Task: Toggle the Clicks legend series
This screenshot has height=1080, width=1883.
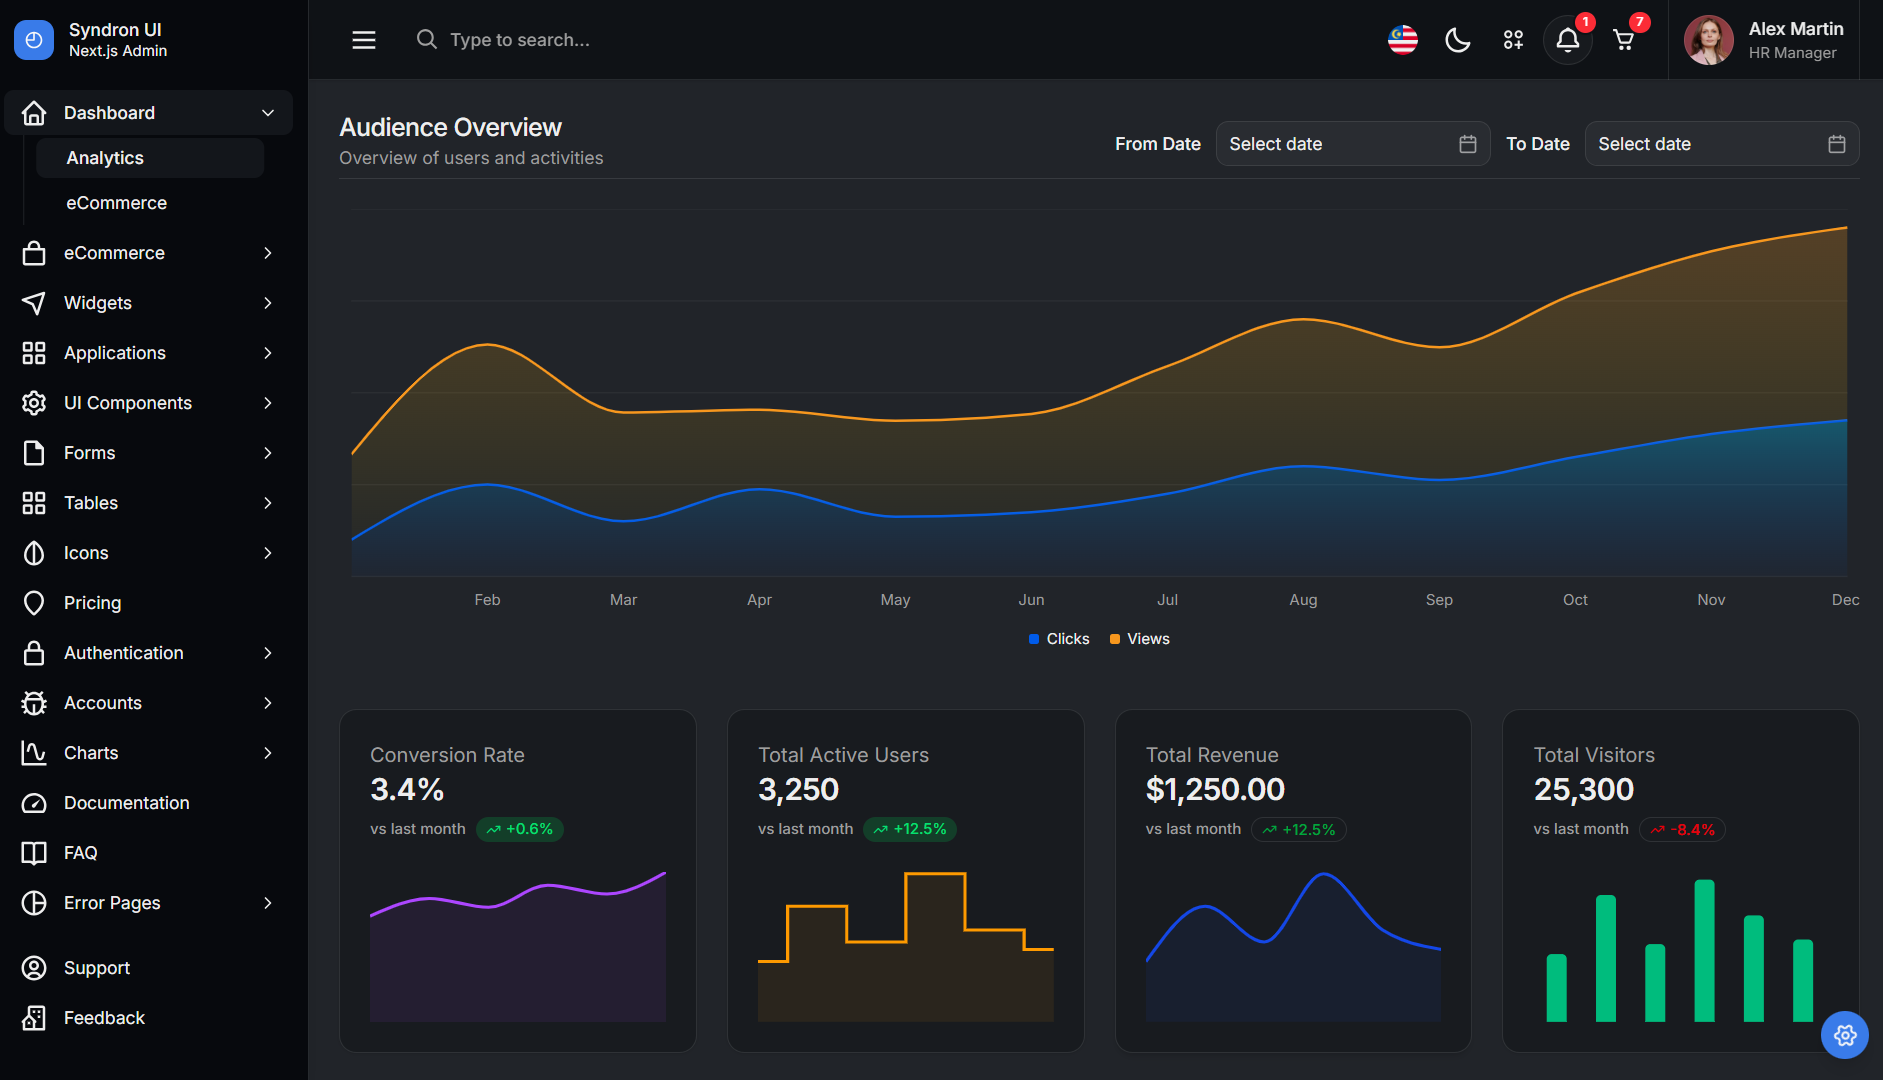Action: click(1059, 639)
